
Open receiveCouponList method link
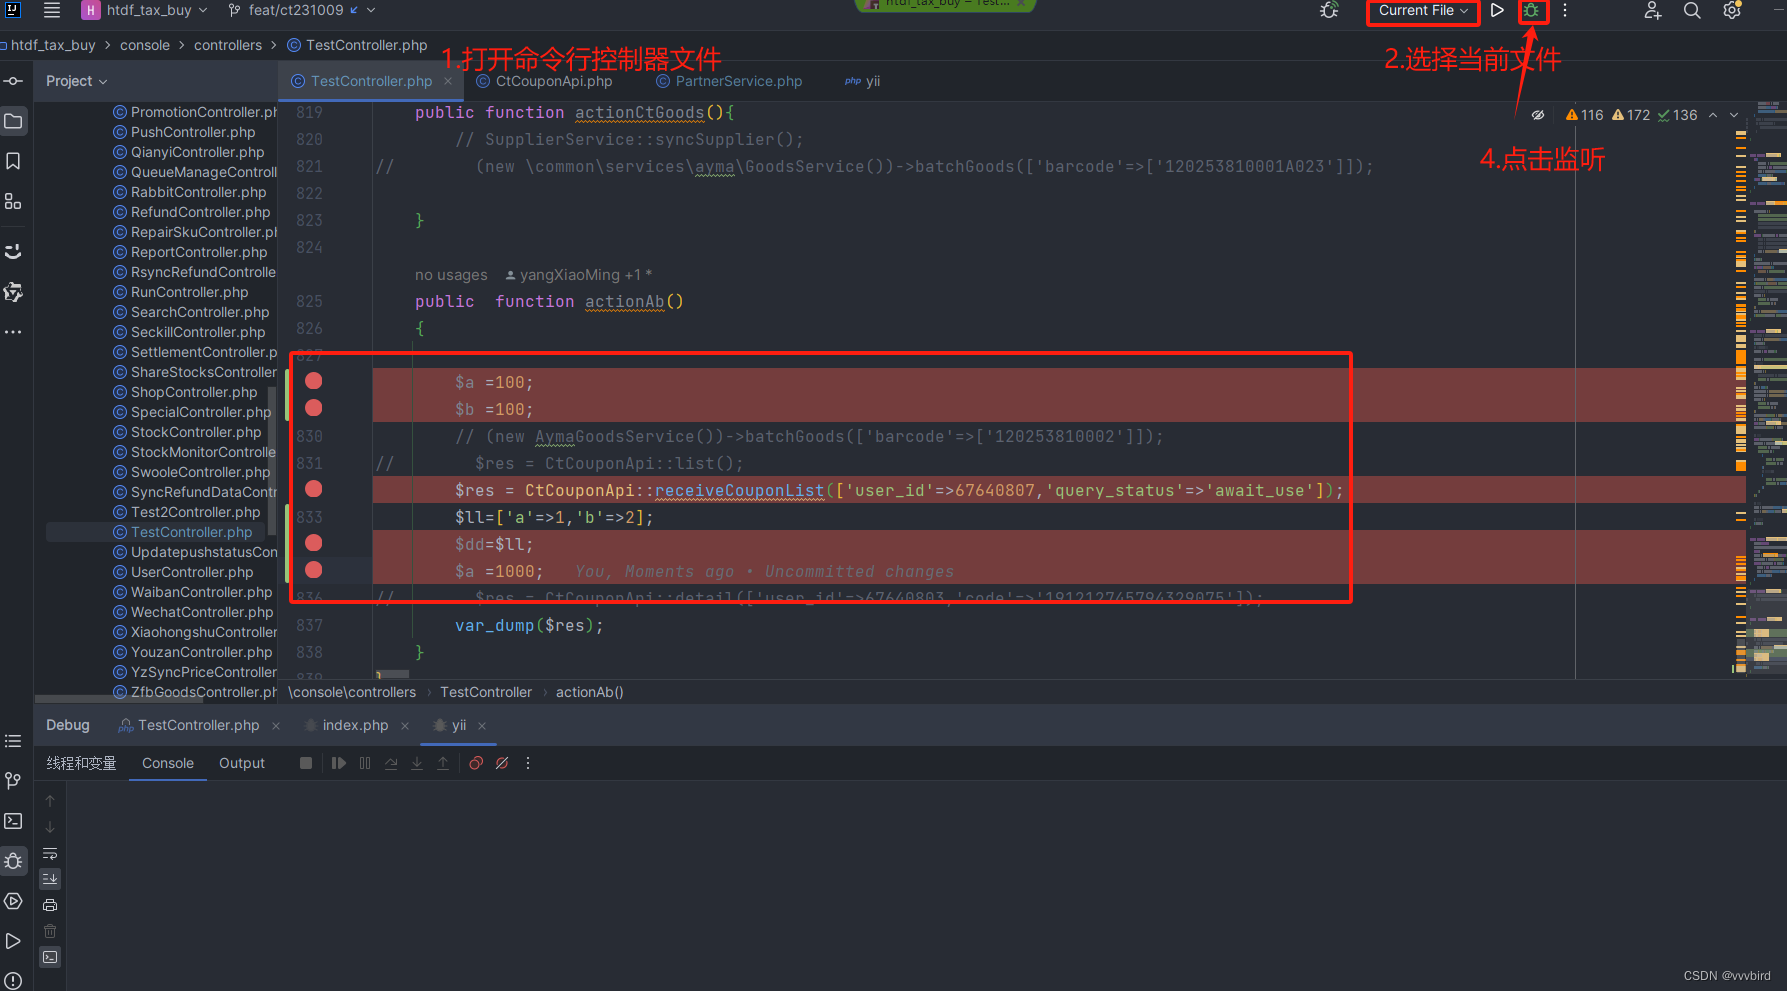[739, 490]
